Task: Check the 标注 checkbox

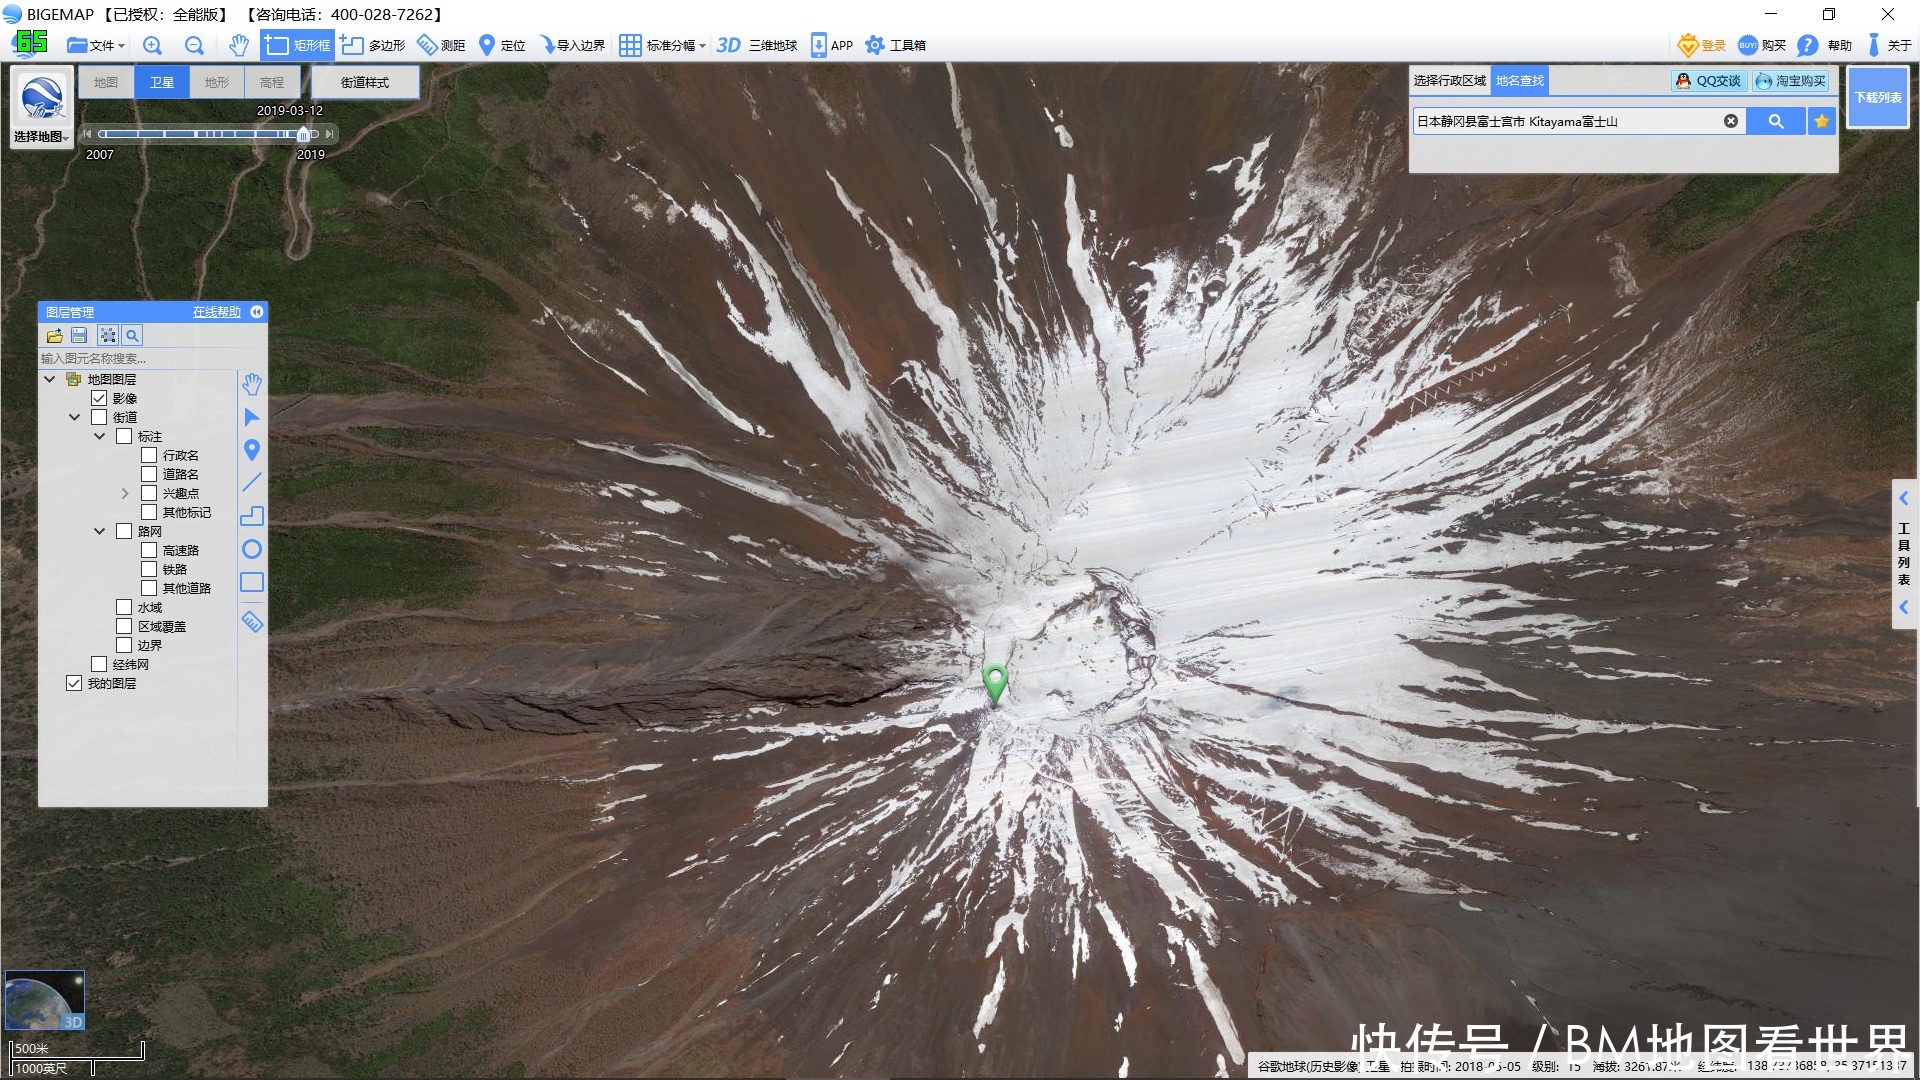Action: tap(124, 436)
